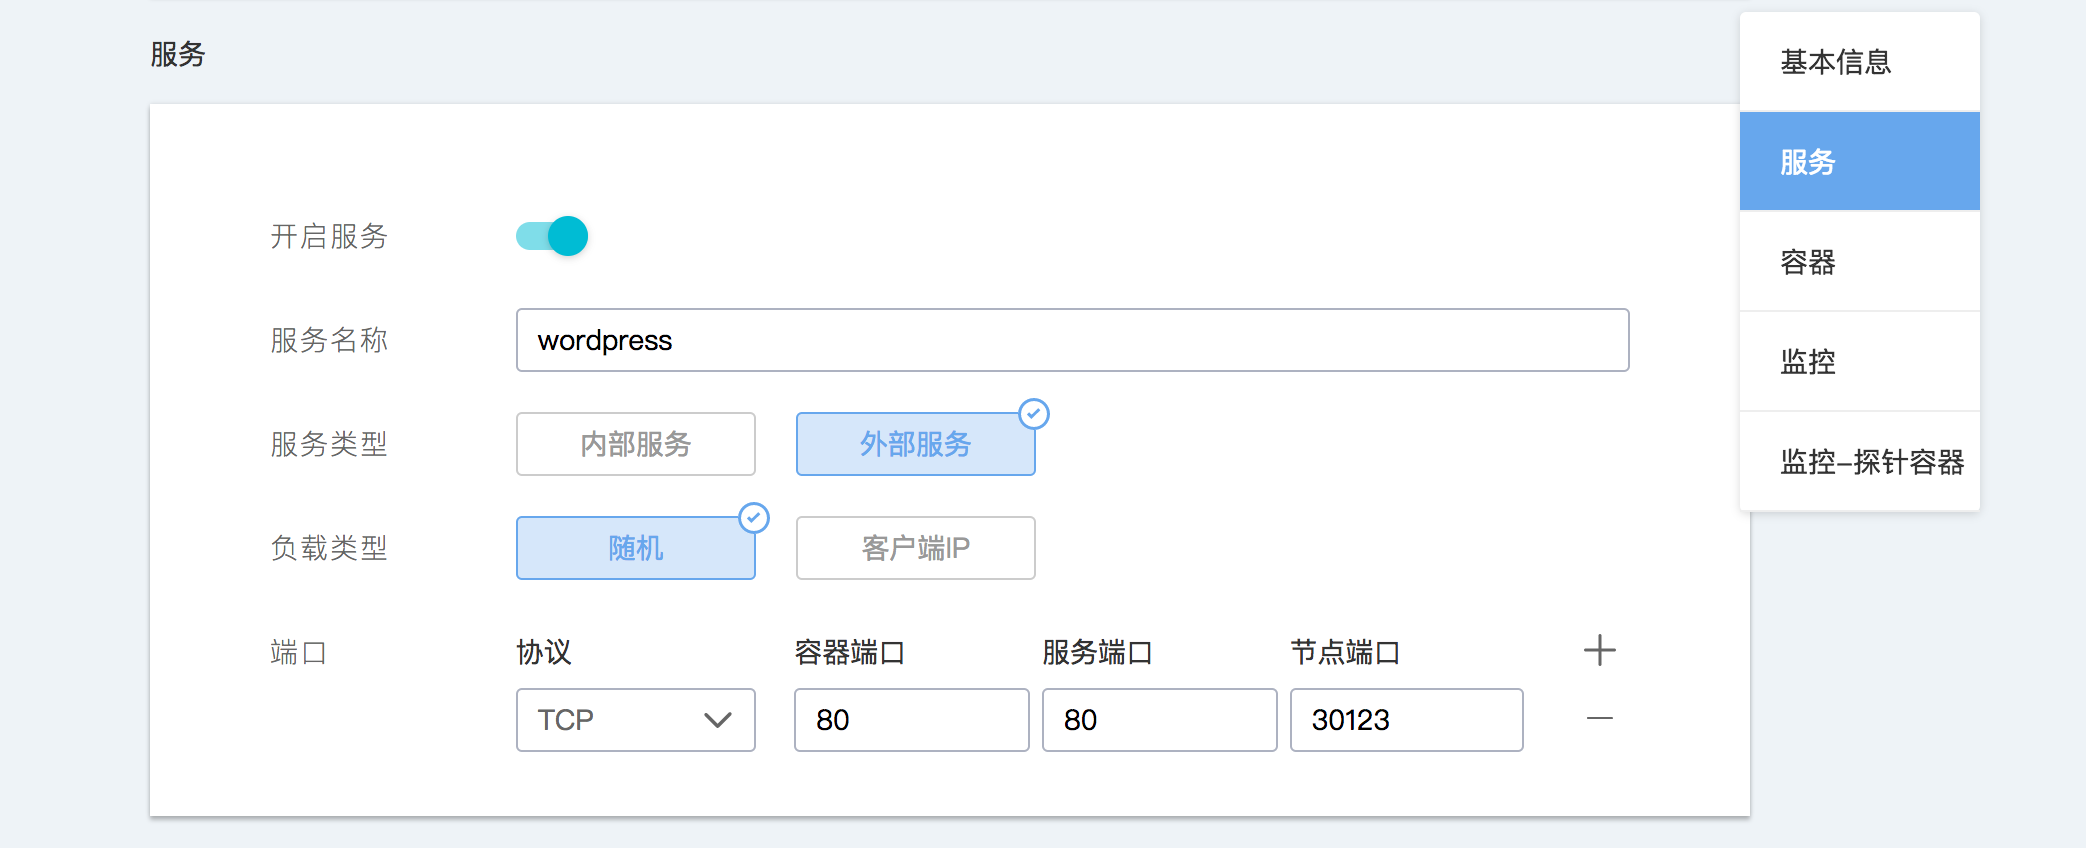Go to 服务 section in side menu
This screenshot has height=848, width=2086.
pos(1860,162)
